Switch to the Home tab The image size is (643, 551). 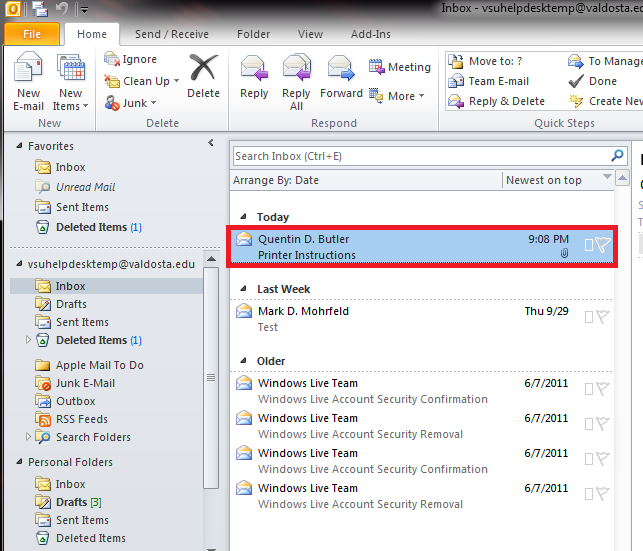click(x=92, y=34)
